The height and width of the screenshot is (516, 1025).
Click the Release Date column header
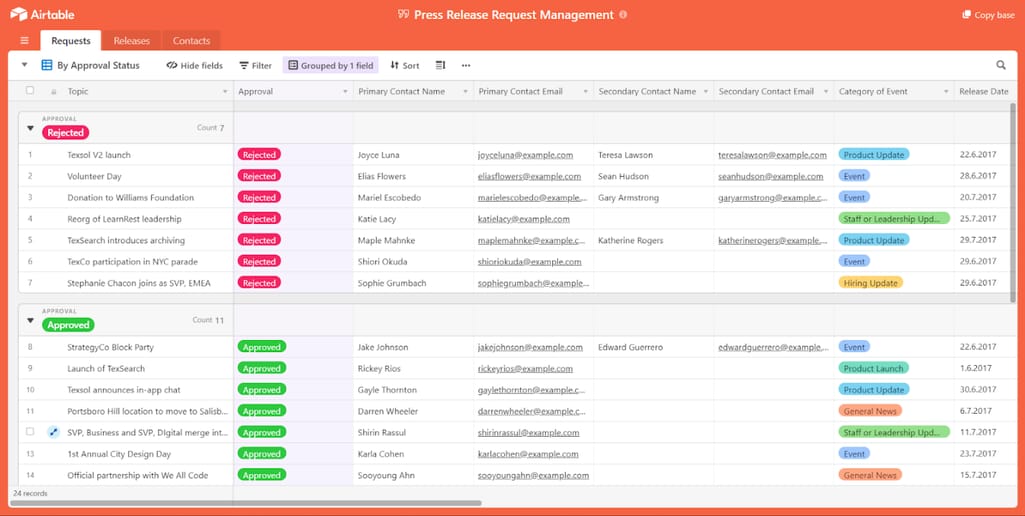[x=983, y=92]
